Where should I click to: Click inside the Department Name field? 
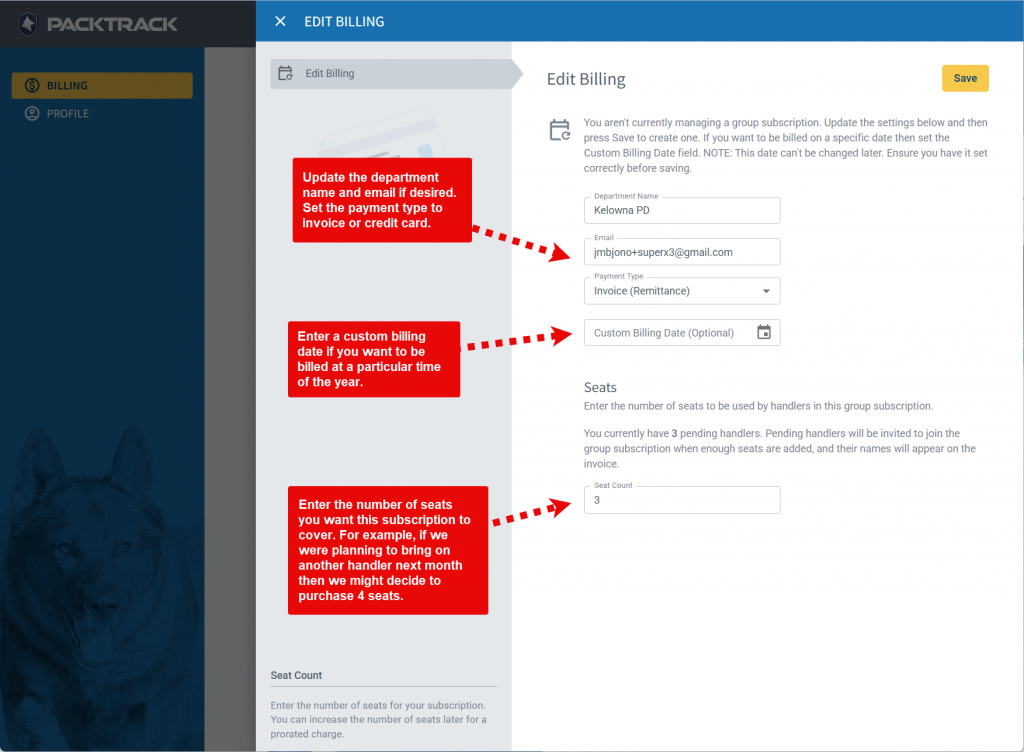[x=682, y=212]
